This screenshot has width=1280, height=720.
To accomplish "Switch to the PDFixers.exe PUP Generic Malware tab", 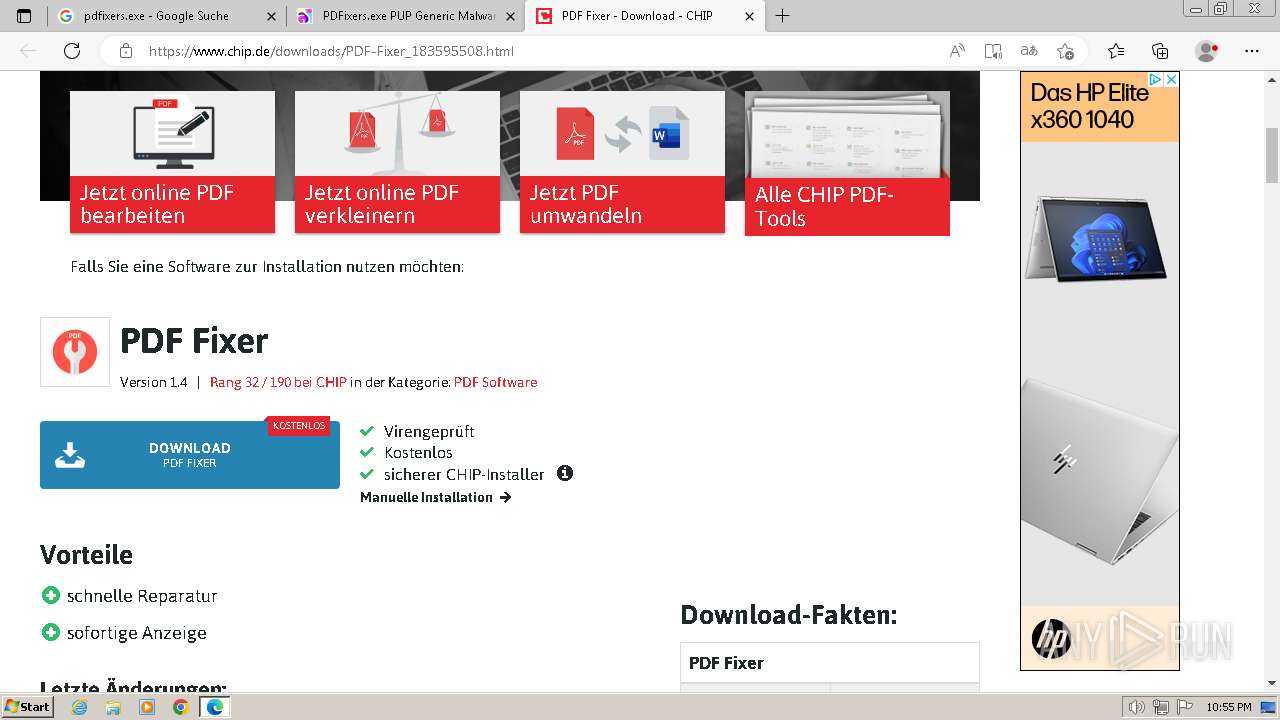I will pos(406,16).
